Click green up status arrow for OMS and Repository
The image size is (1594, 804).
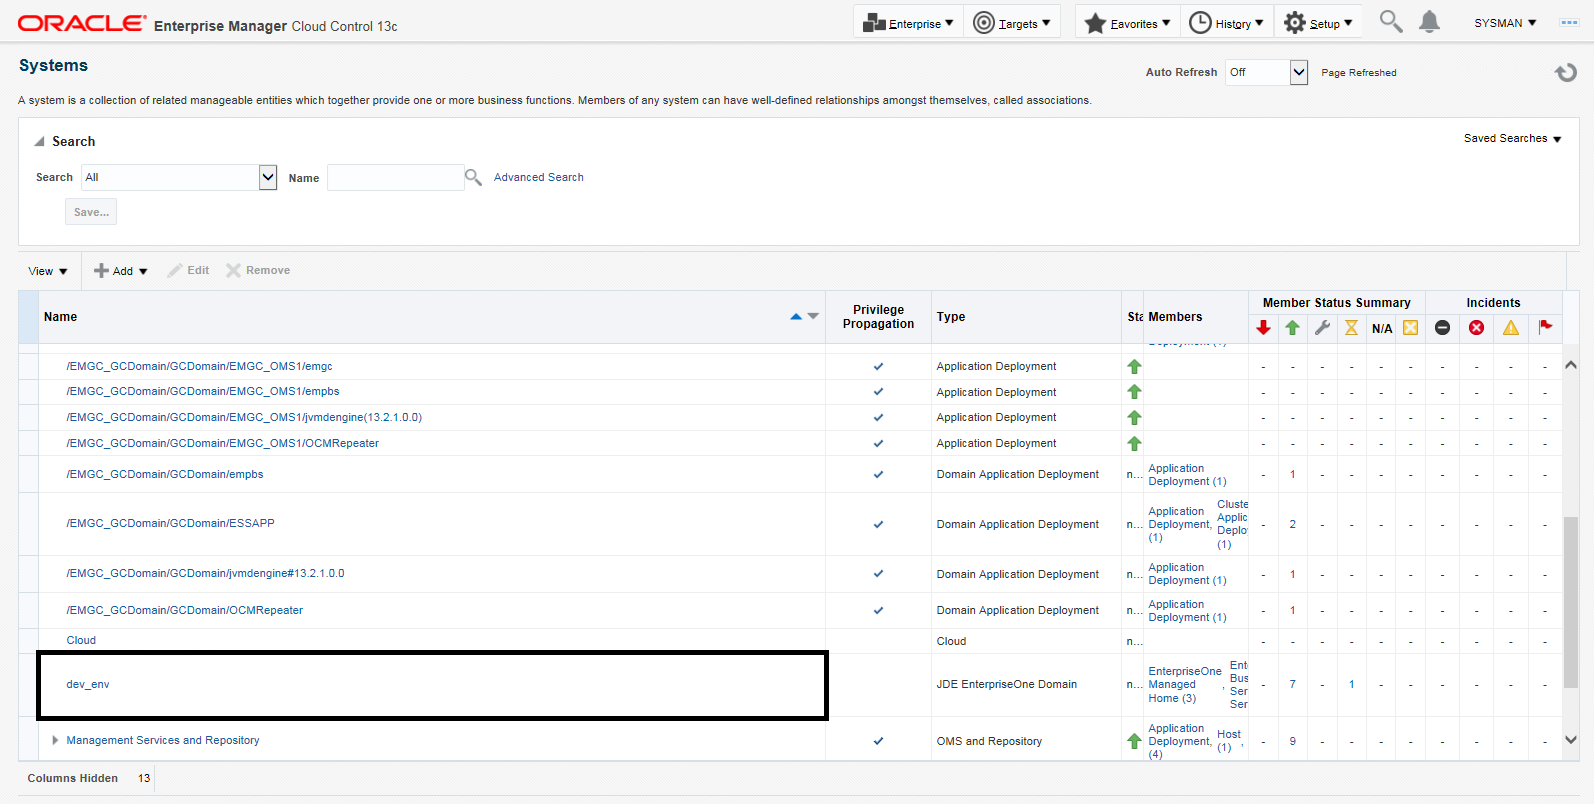1134,741
